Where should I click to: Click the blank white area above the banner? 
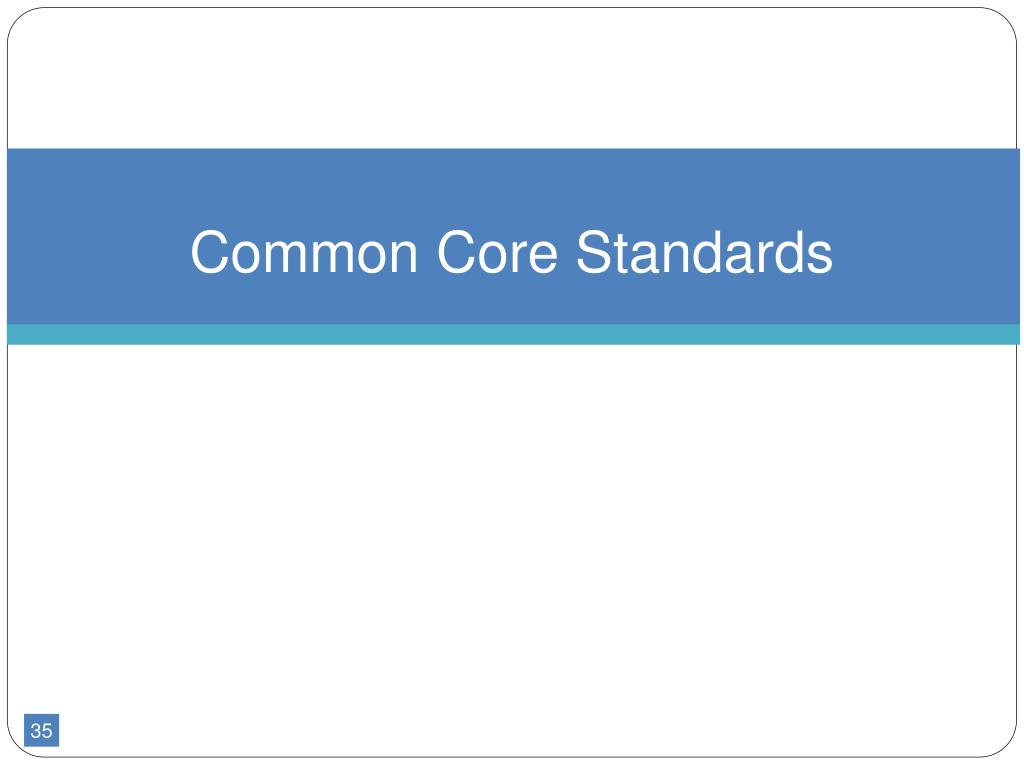point(512,78)
